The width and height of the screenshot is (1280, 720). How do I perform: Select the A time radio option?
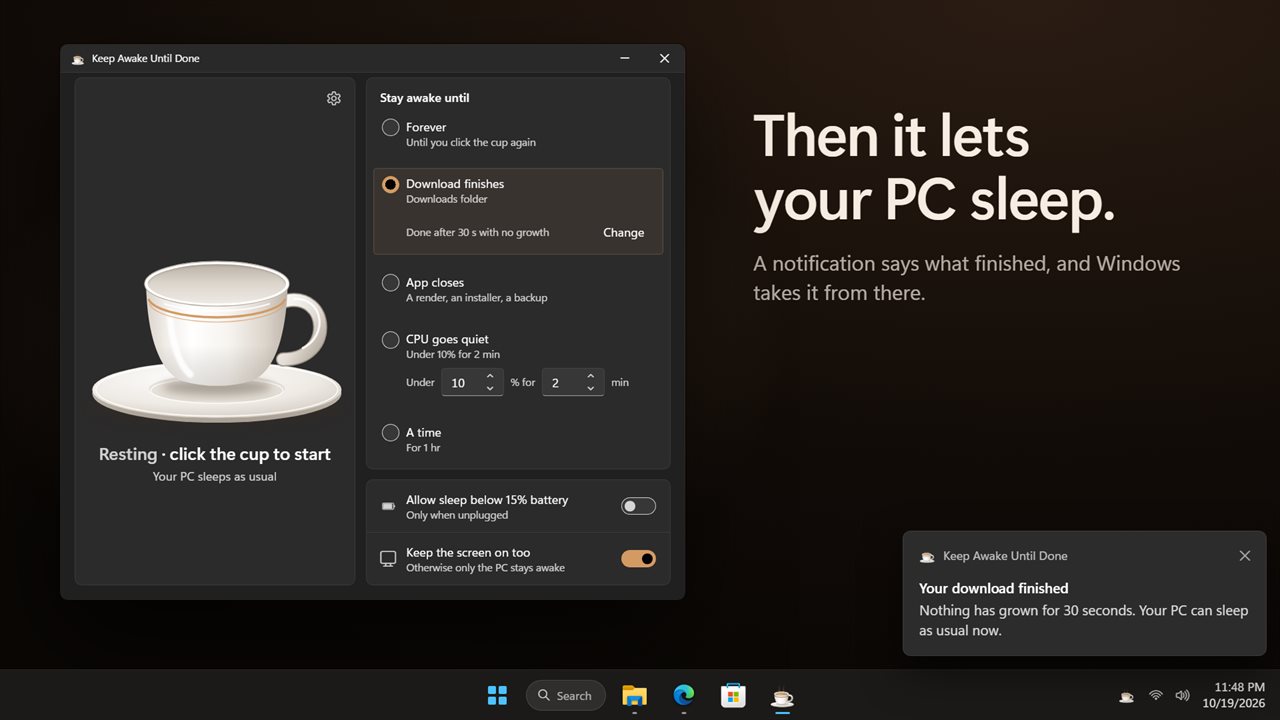pos(391,433)
